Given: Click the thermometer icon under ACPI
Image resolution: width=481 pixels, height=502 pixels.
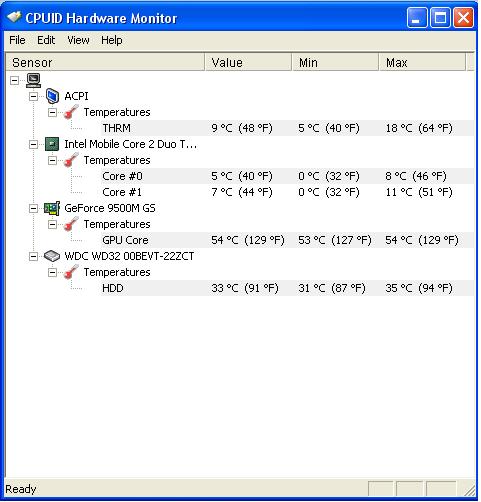Looking at the screenshot, I should pyautogui.click(x=71, y=112).
